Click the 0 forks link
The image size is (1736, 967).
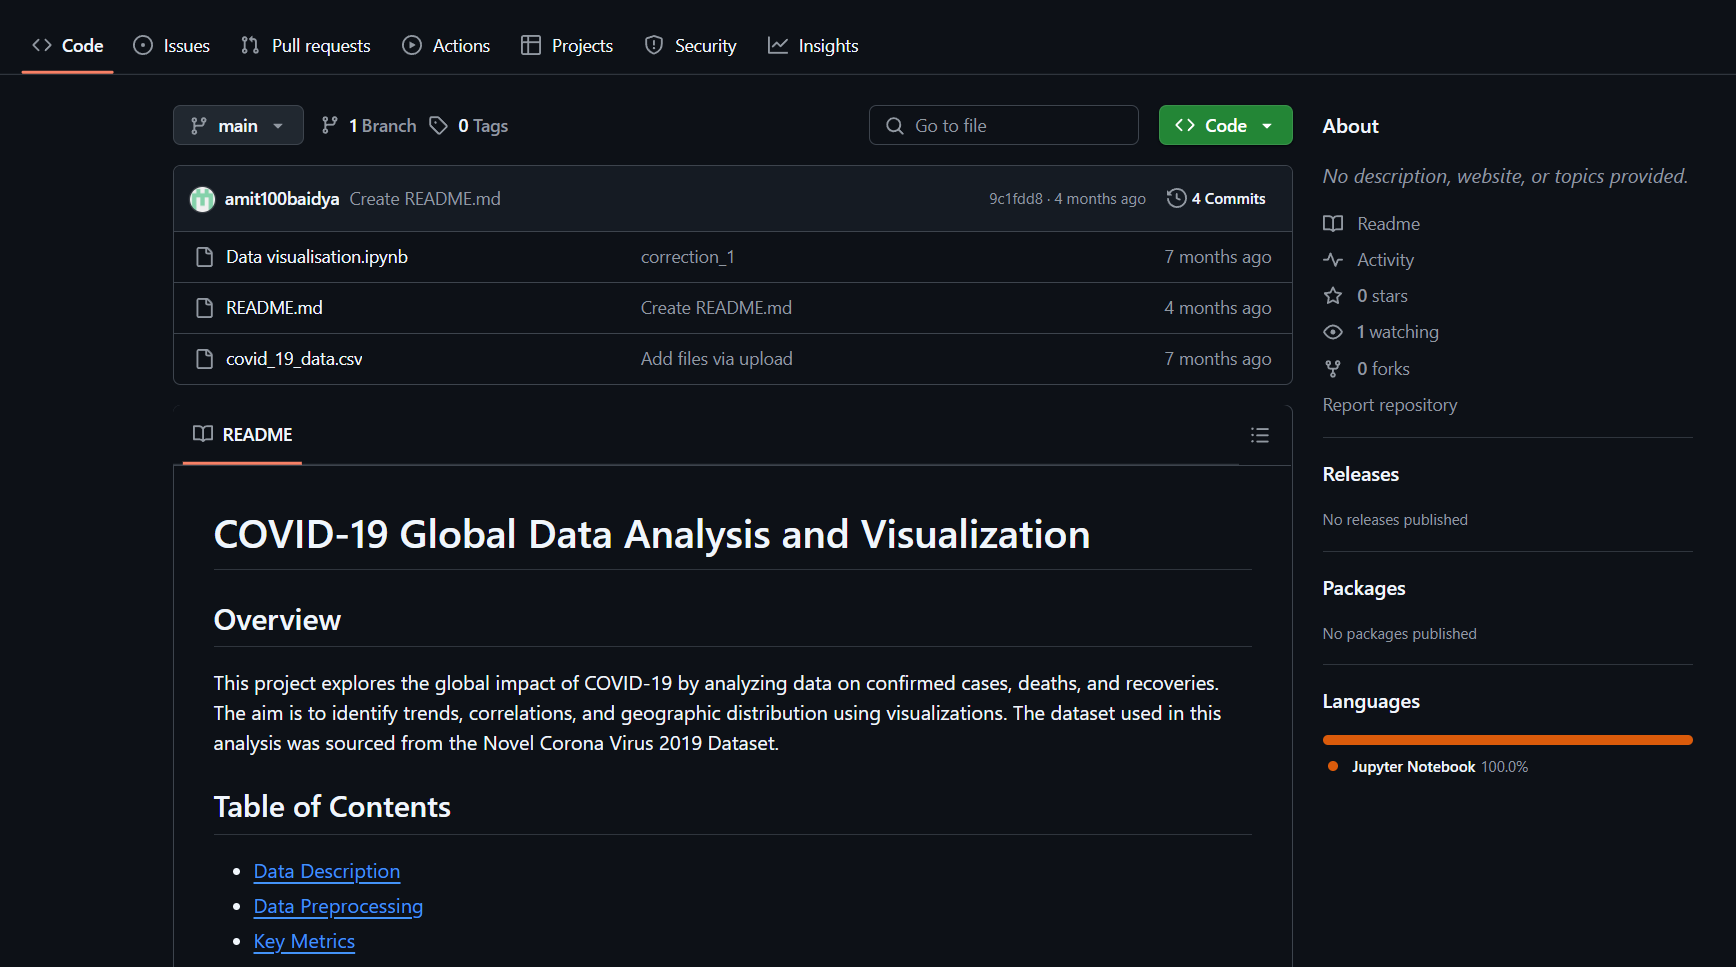click(x=1367, y=369)
